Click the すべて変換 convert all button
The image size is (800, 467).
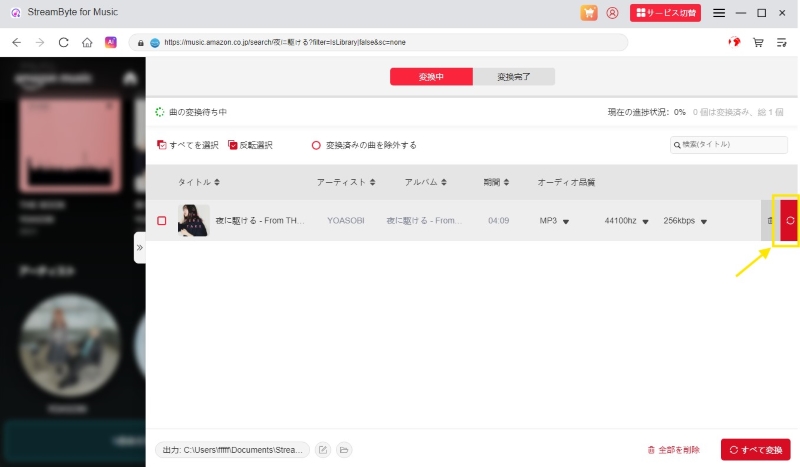click(756, 450)
